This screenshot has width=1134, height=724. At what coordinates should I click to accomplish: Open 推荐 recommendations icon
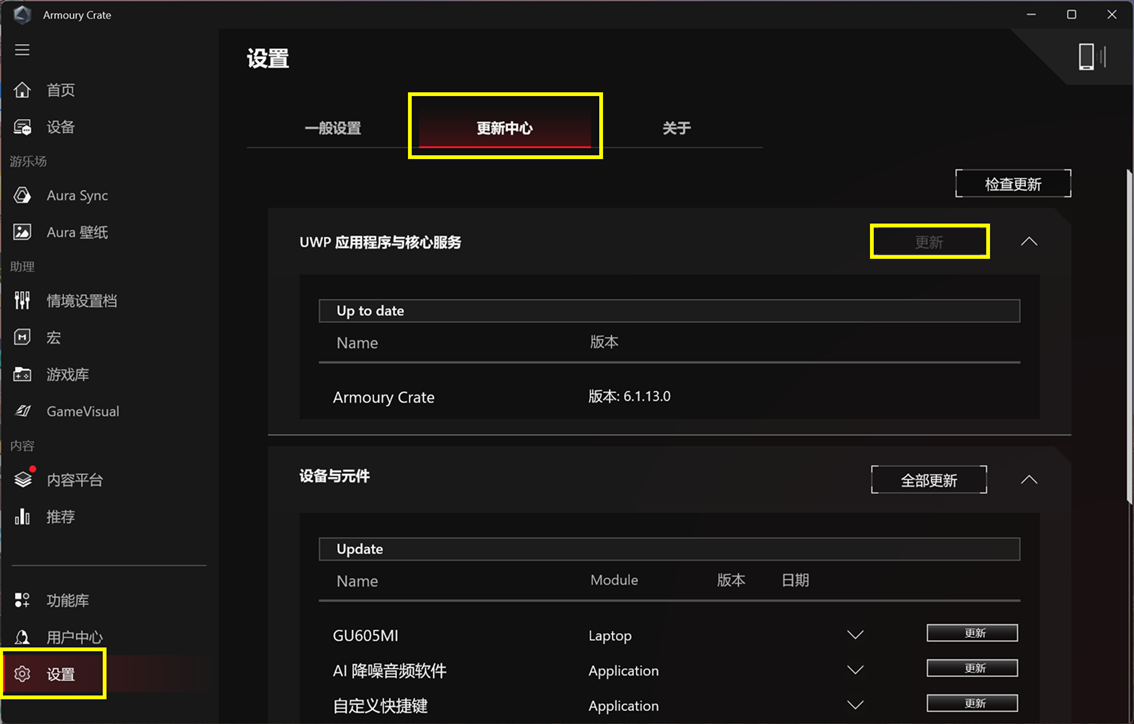[x=22, y=516]
